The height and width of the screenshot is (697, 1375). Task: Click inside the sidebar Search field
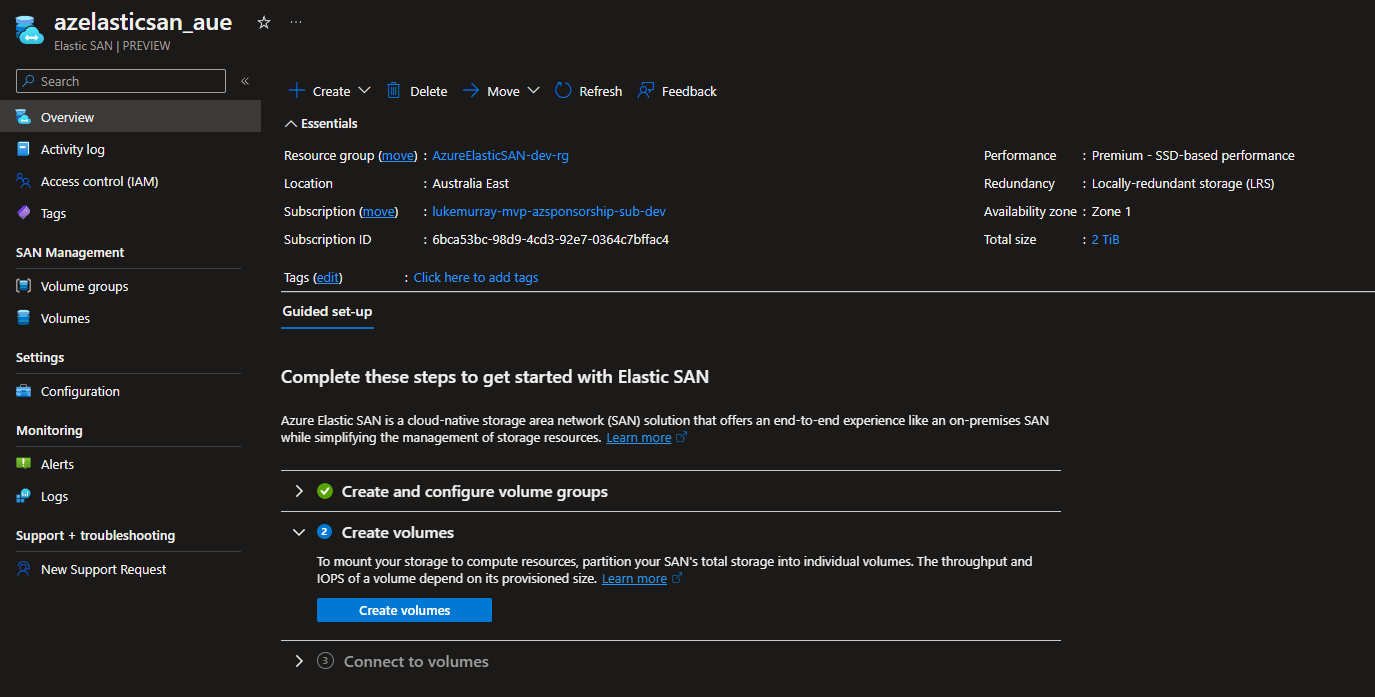tap(120, 81)
